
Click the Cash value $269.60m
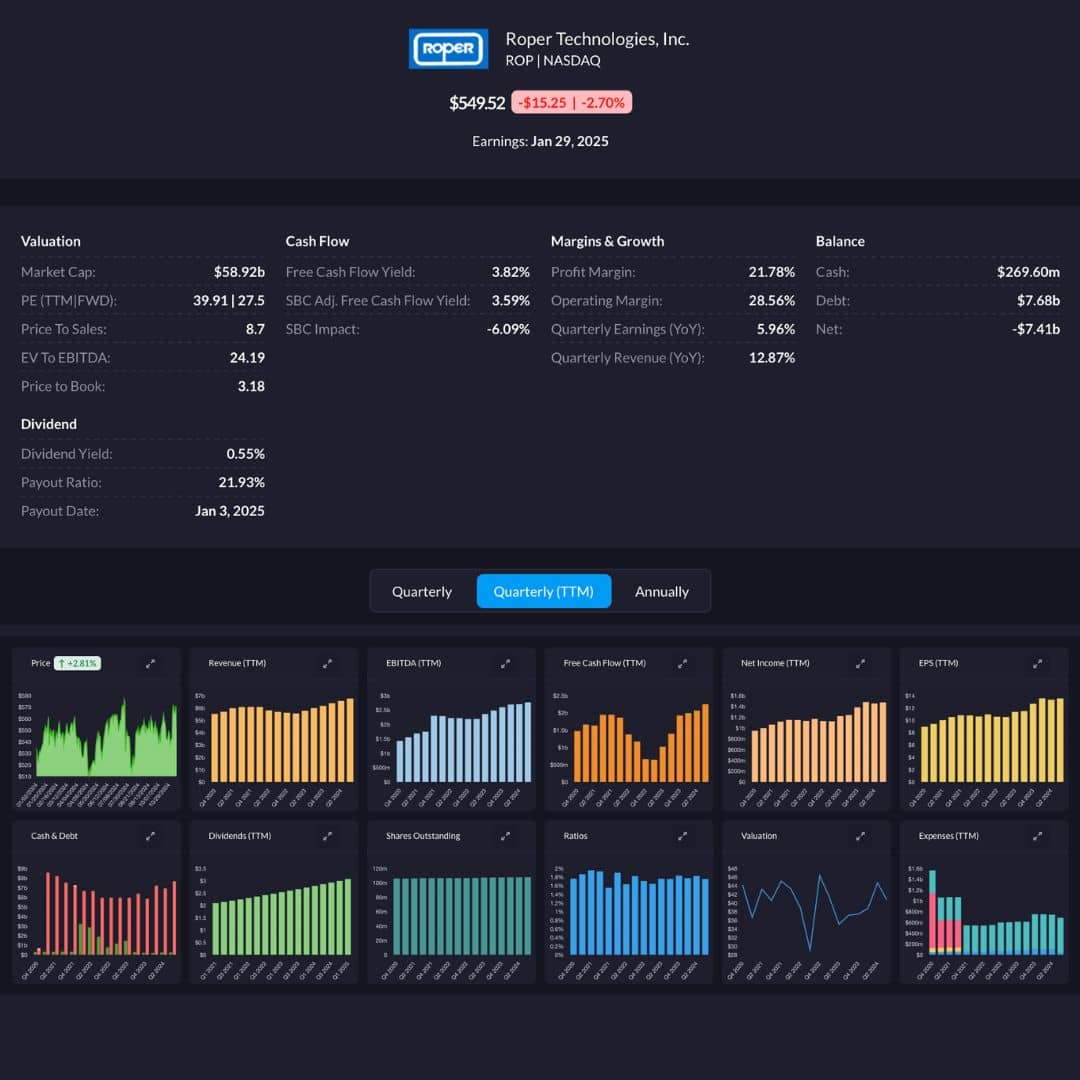click(1028, 272)
